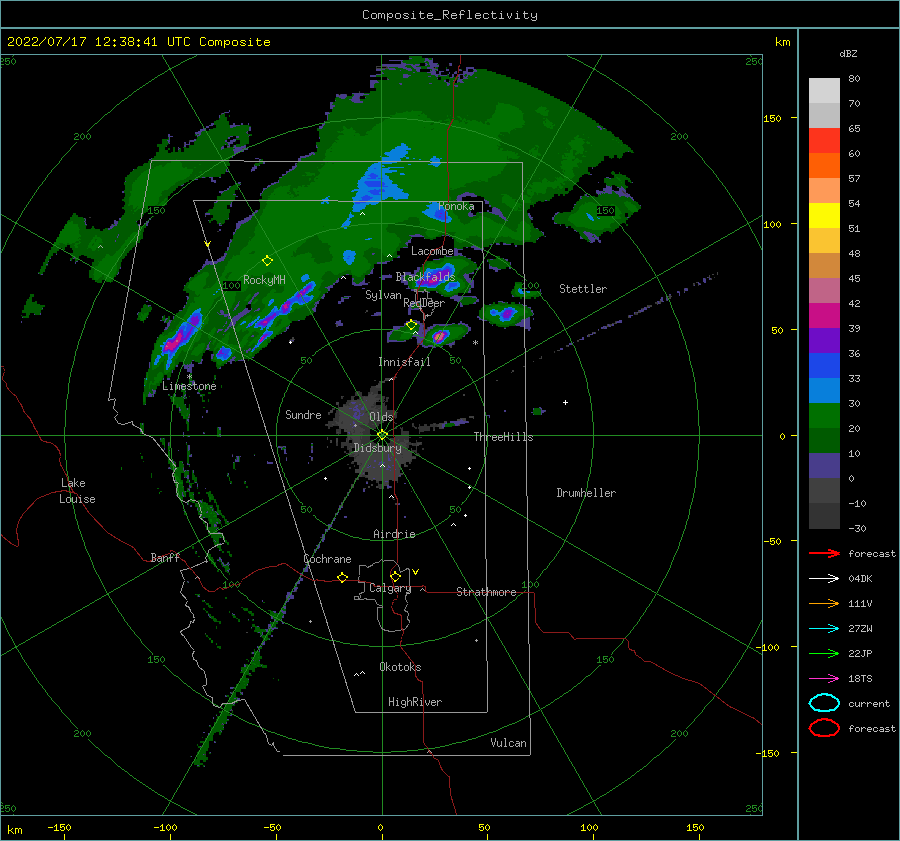900x841 pixels.
Task: Click the magenta 39 dBZ color swatch
Action: (x=824, y=315)
